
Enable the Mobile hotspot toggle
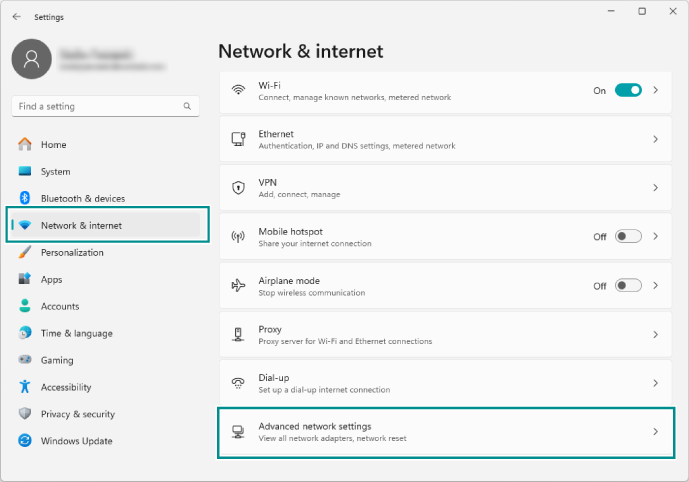coord(628,237)
